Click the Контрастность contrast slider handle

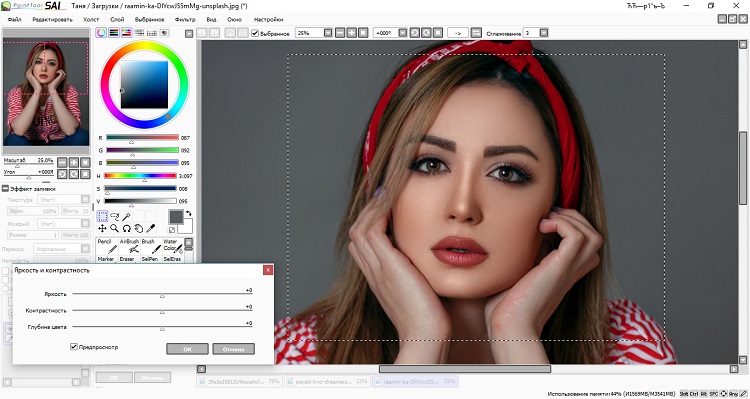(x=162, y=312)
